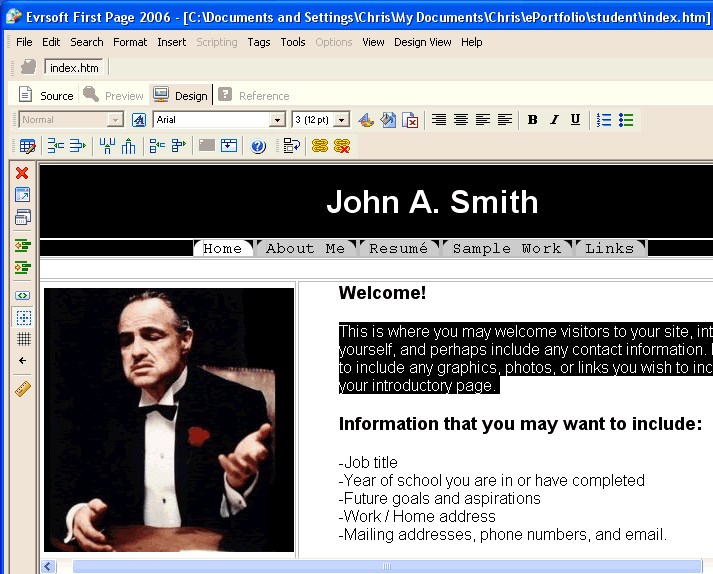This screenshot has width=713, height=574.
Task: Toggle the grid display in sidebar
Action: 22,339
